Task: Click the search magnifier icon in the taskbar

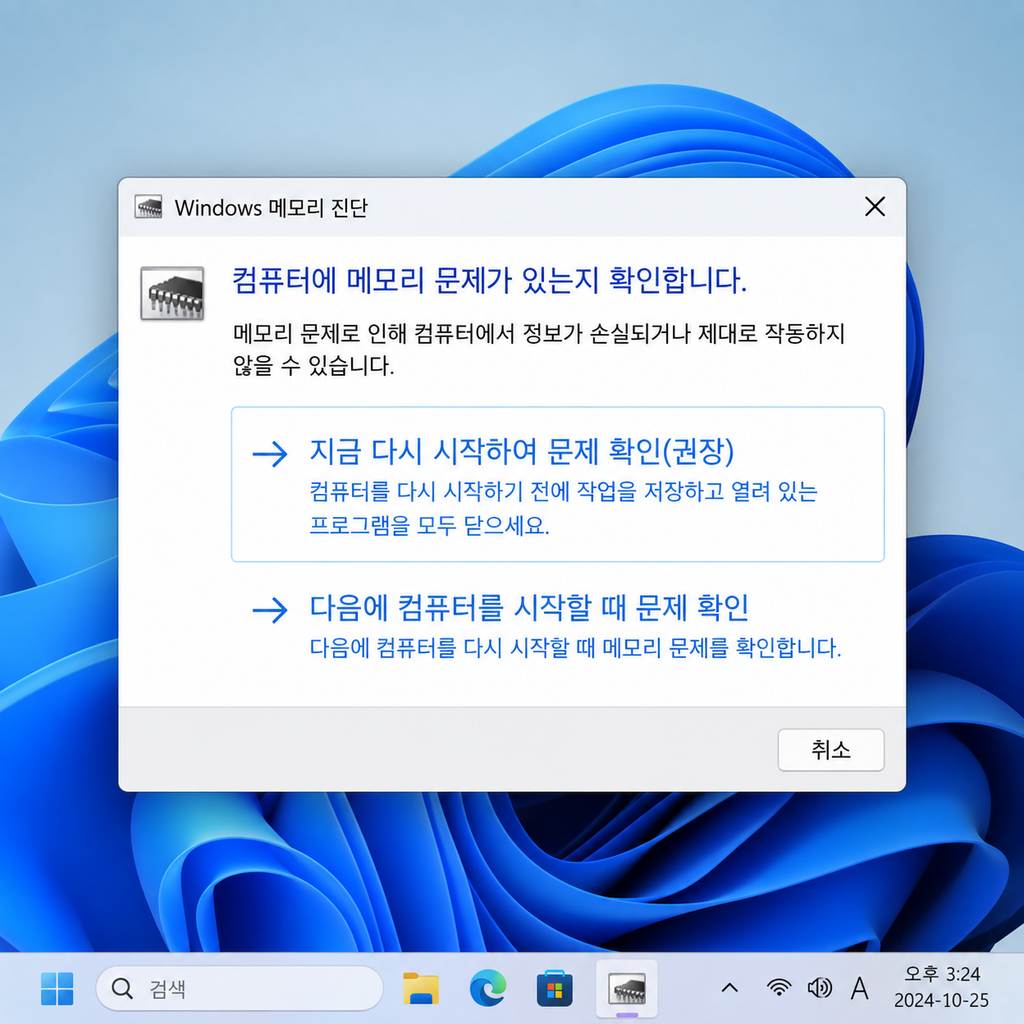Action: [x=122, y=989]
